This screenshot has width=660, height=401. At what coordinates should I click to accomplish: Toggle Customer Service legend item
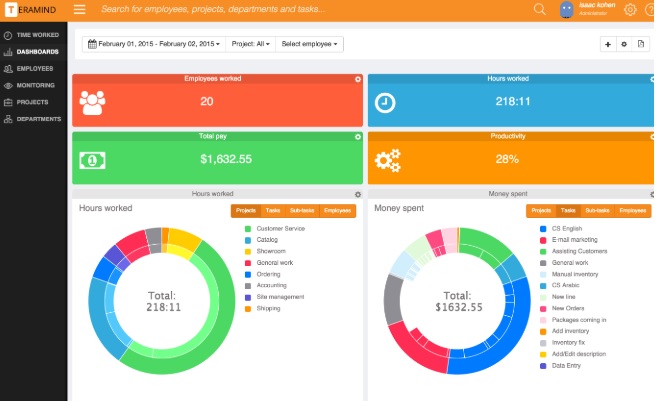pos(278,229)
